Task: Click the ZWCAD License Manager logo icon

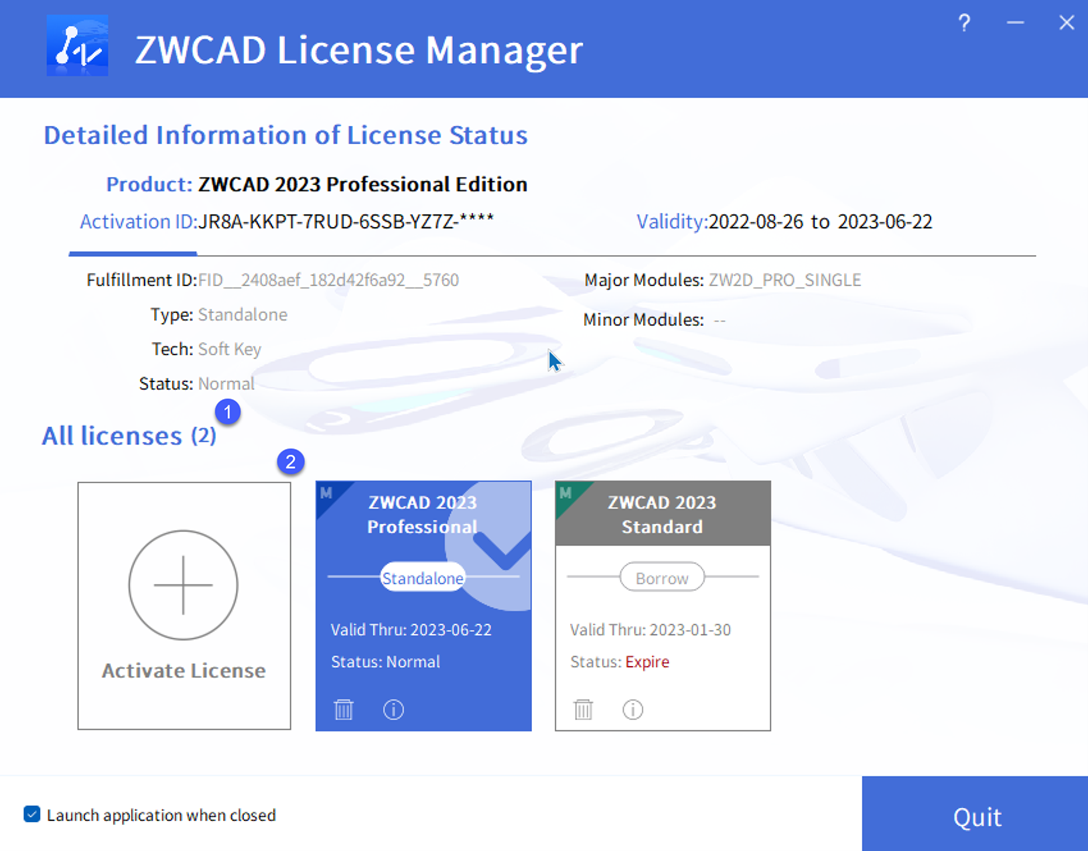Action: (x=77, y=46)
